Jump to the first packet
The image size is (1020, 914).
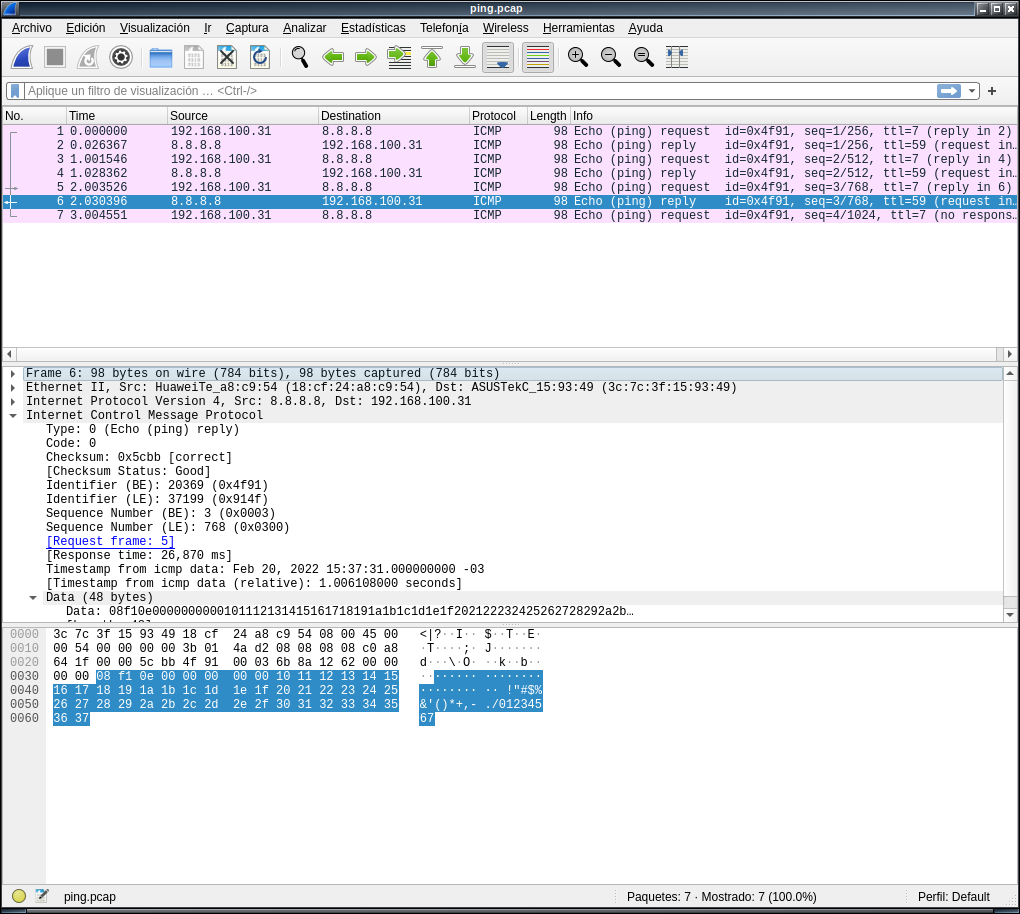(432, 57)
